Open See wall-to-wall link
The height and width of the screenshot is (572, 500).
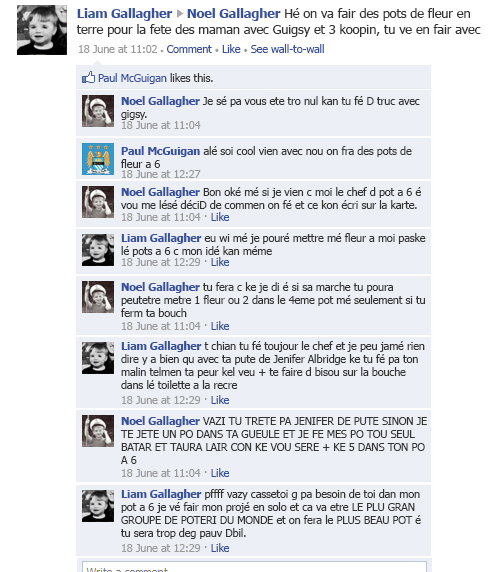[x=287, y=49]
